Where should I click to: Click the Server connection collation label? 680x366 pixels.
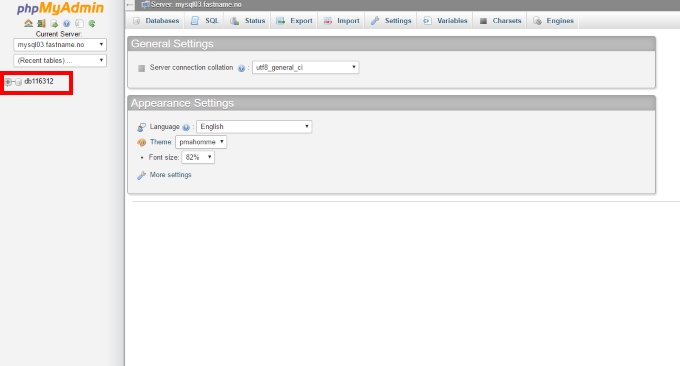pyautogui.click(x=192, y=68)
